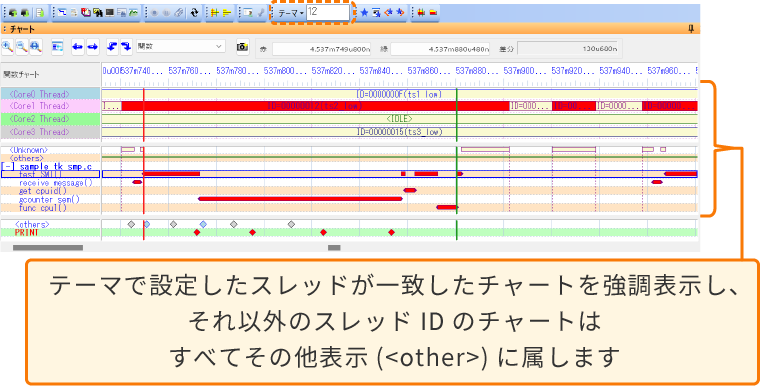760x392 pixels.
Task: Click the leftmost gray others diamond marker
Action: 131,224
